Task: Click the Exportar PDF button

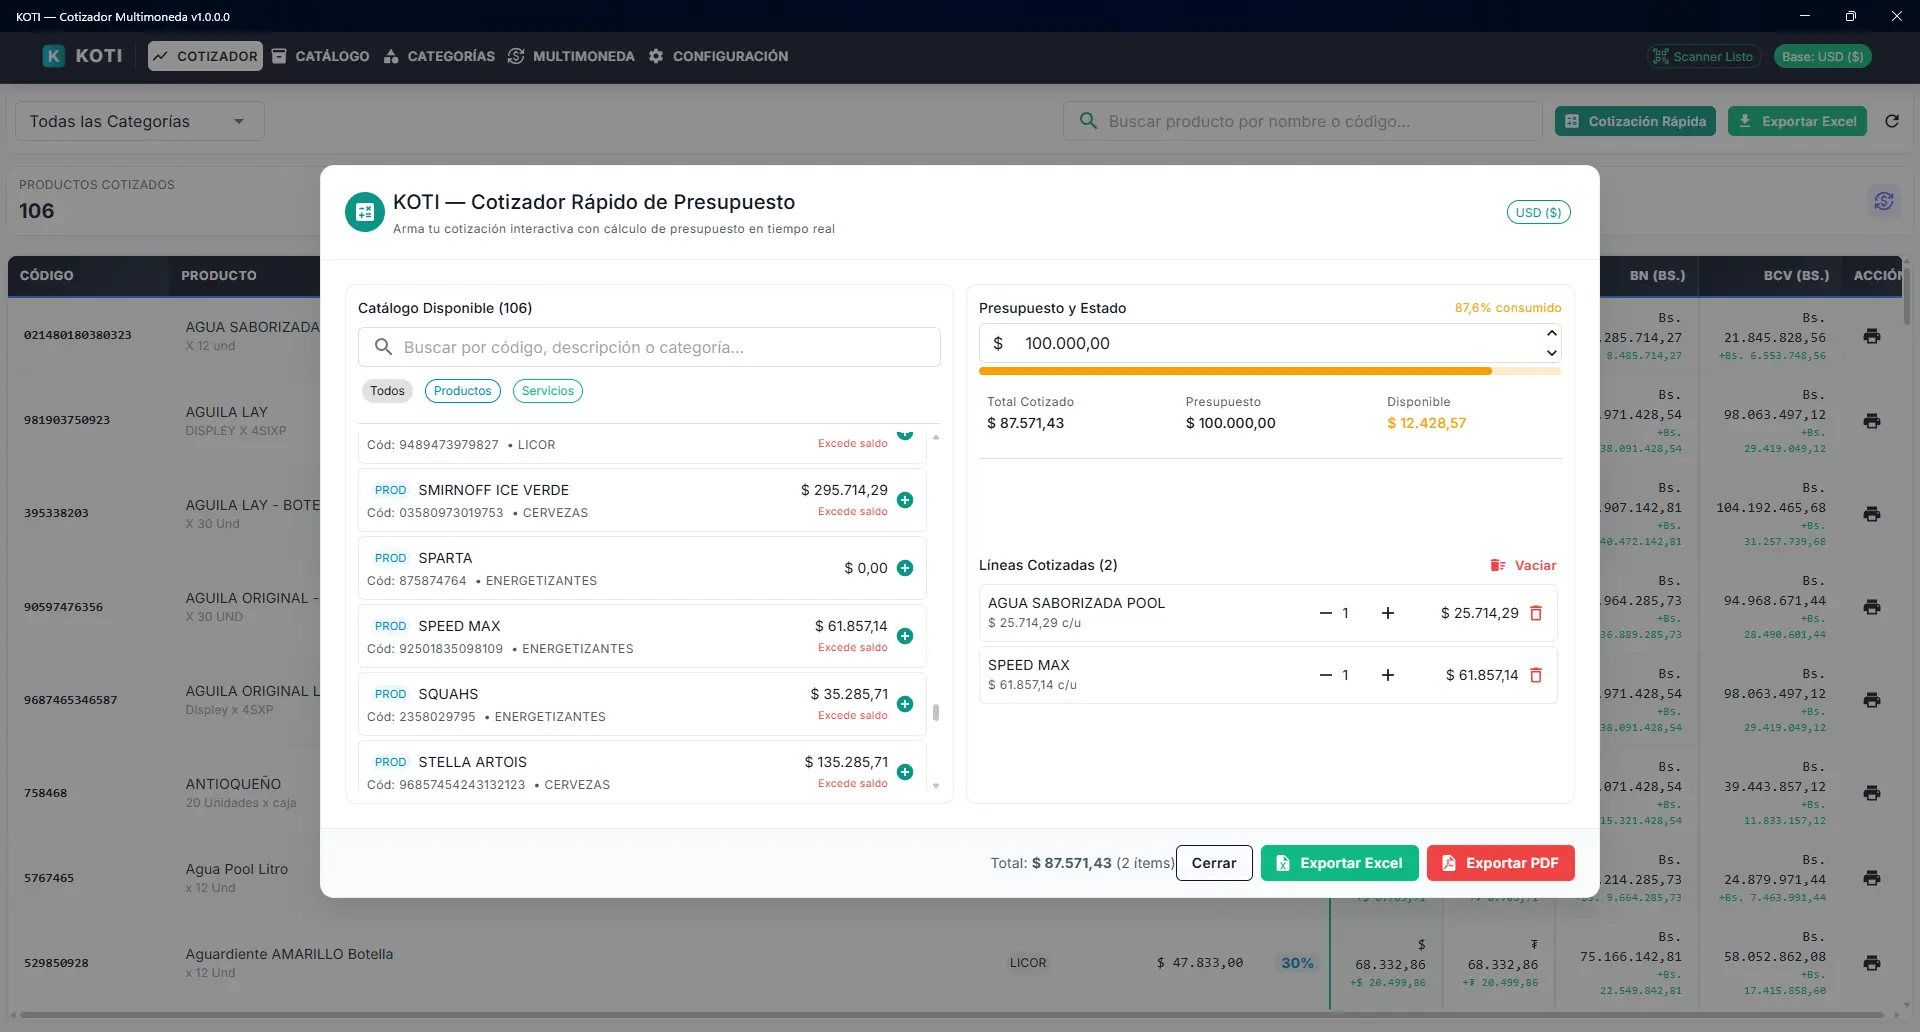Action: coord(1500,863)
